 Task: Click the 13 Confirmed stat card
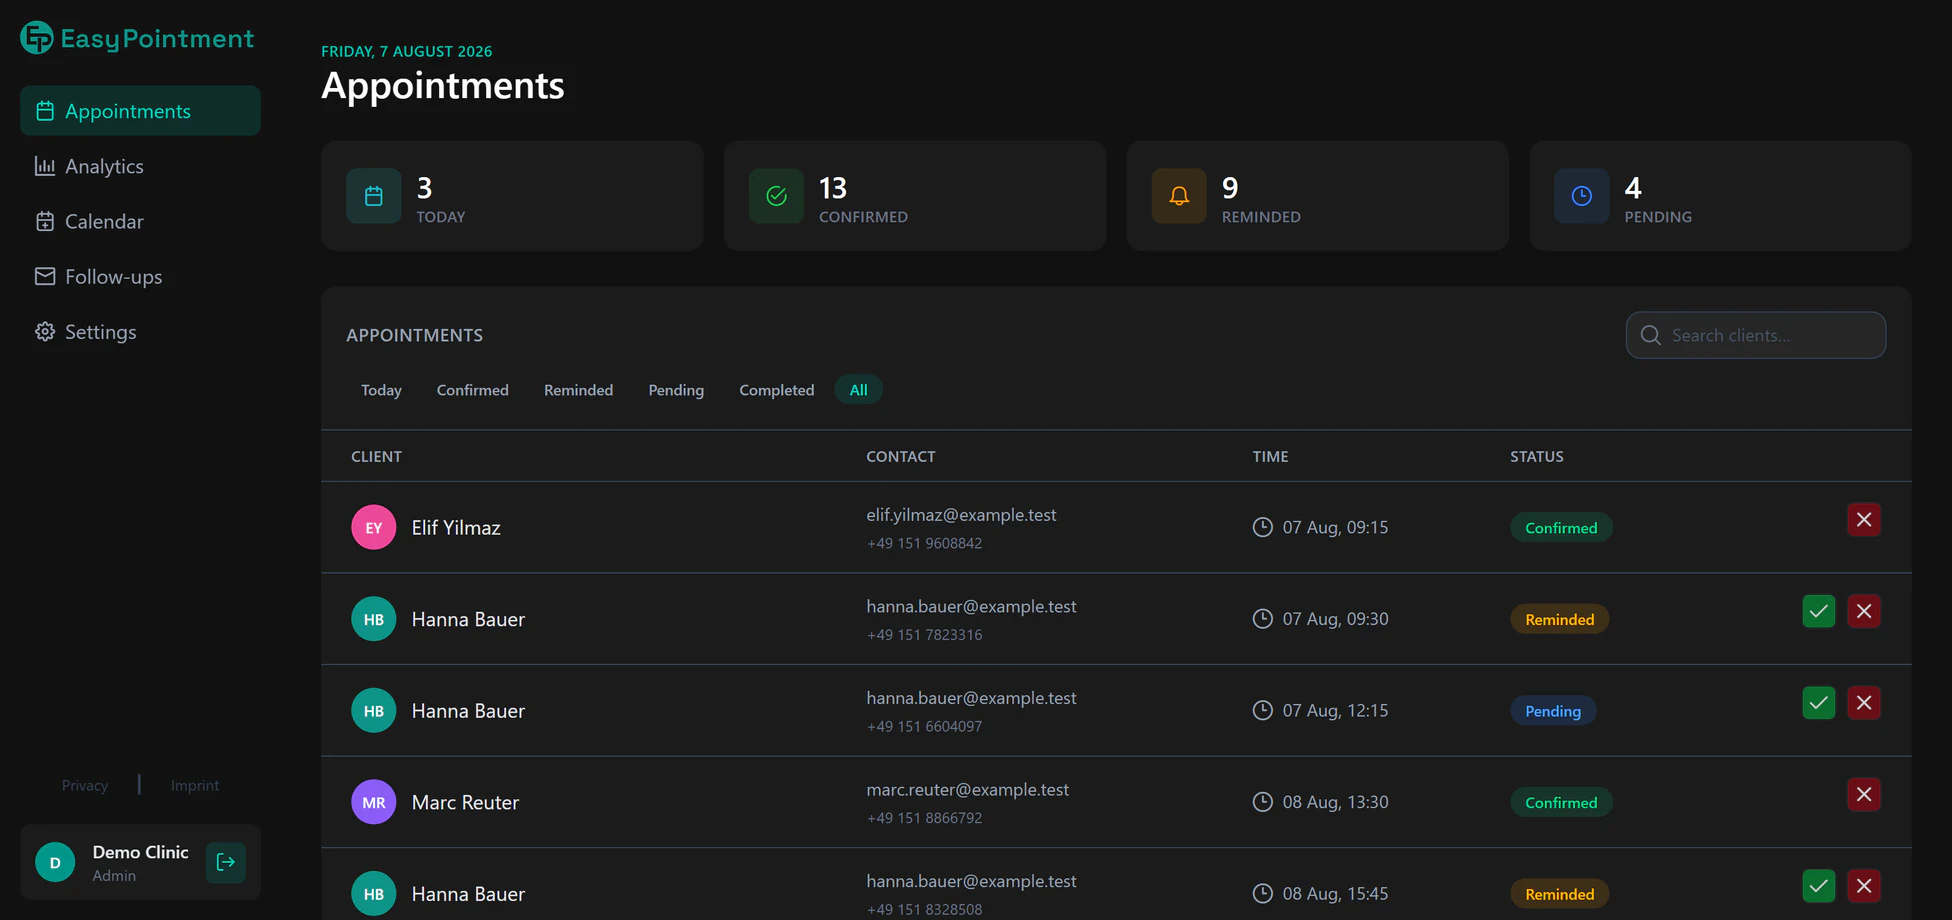(x=915, y=196)
